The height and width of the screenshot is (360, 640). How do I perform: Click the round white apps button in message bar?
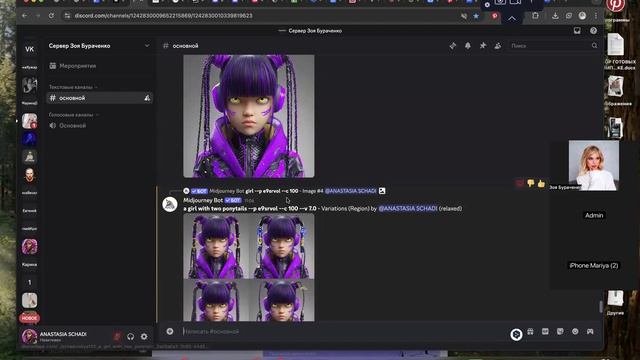tap(516, 334)
